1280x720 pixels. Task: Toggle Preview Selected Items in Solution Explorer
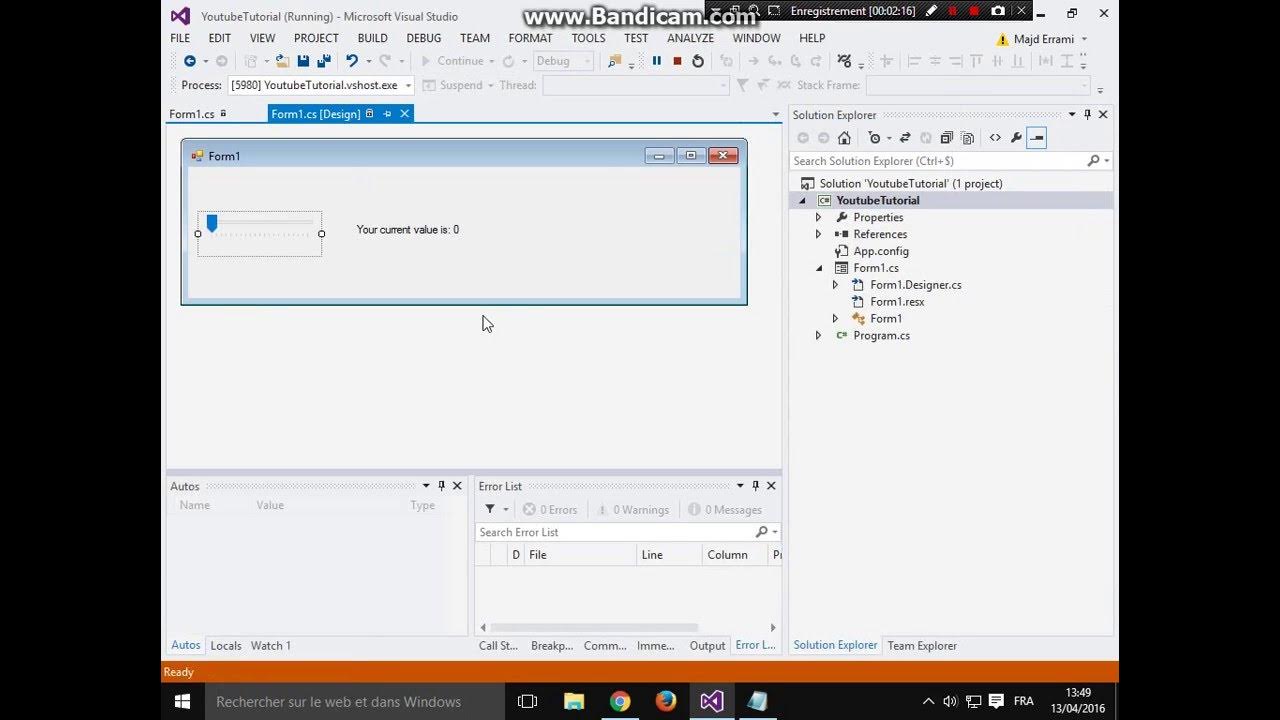[1036, 138]
